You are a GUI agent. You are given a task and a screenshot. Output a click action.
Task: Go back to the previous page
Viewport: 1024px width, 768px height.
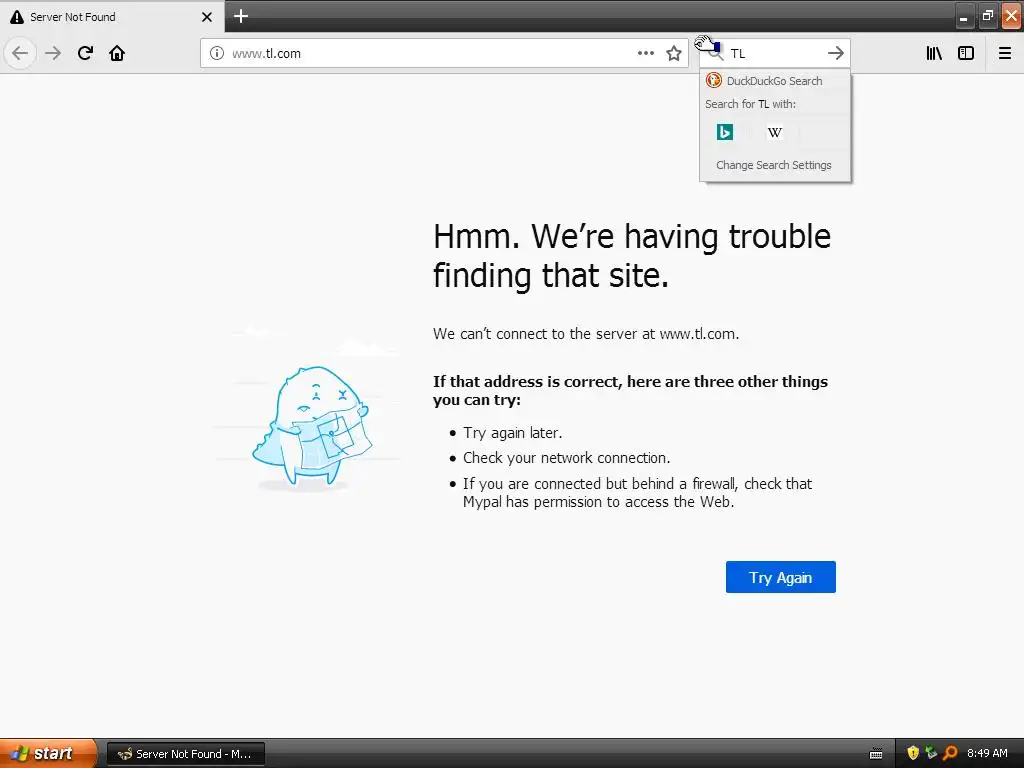[x=20, y=53]
